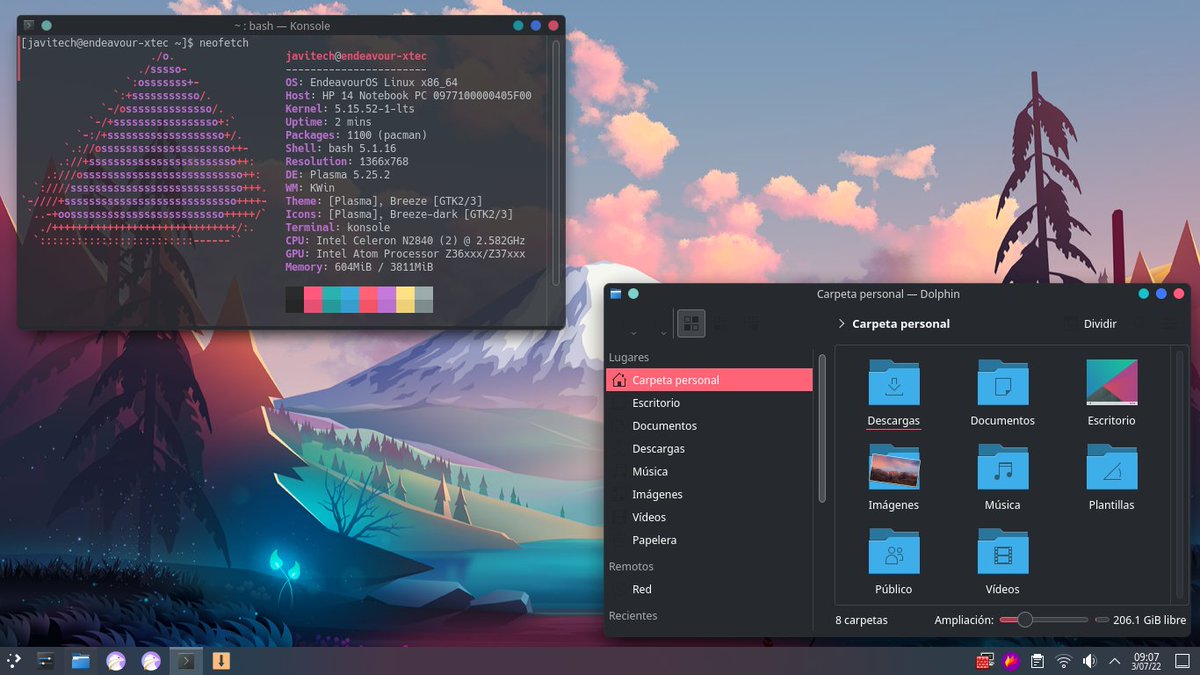Click the 'Memory: 604MiB / 3811MiB' line in Konsole

359,267
